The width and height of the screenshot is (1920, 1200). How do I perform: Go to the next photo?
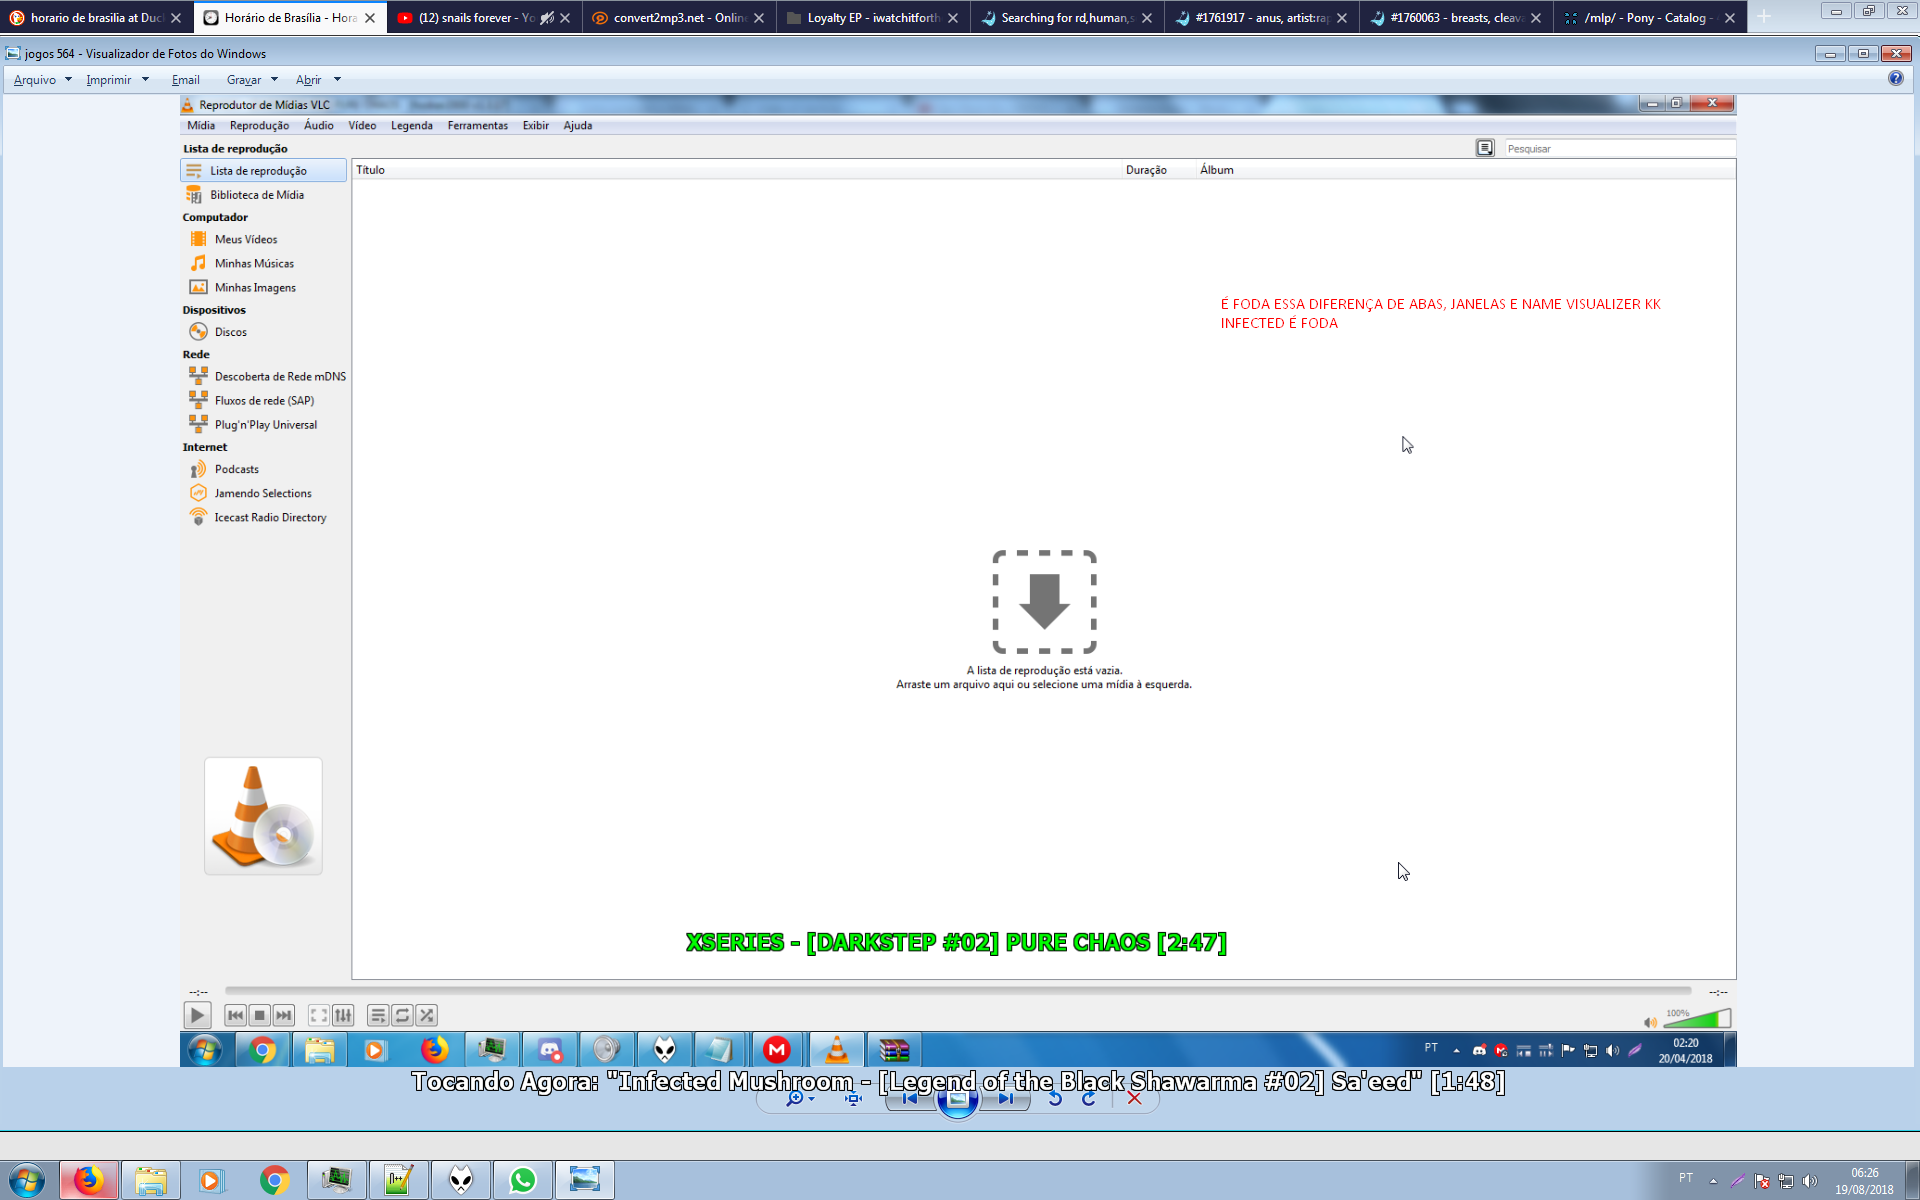1006,1099
